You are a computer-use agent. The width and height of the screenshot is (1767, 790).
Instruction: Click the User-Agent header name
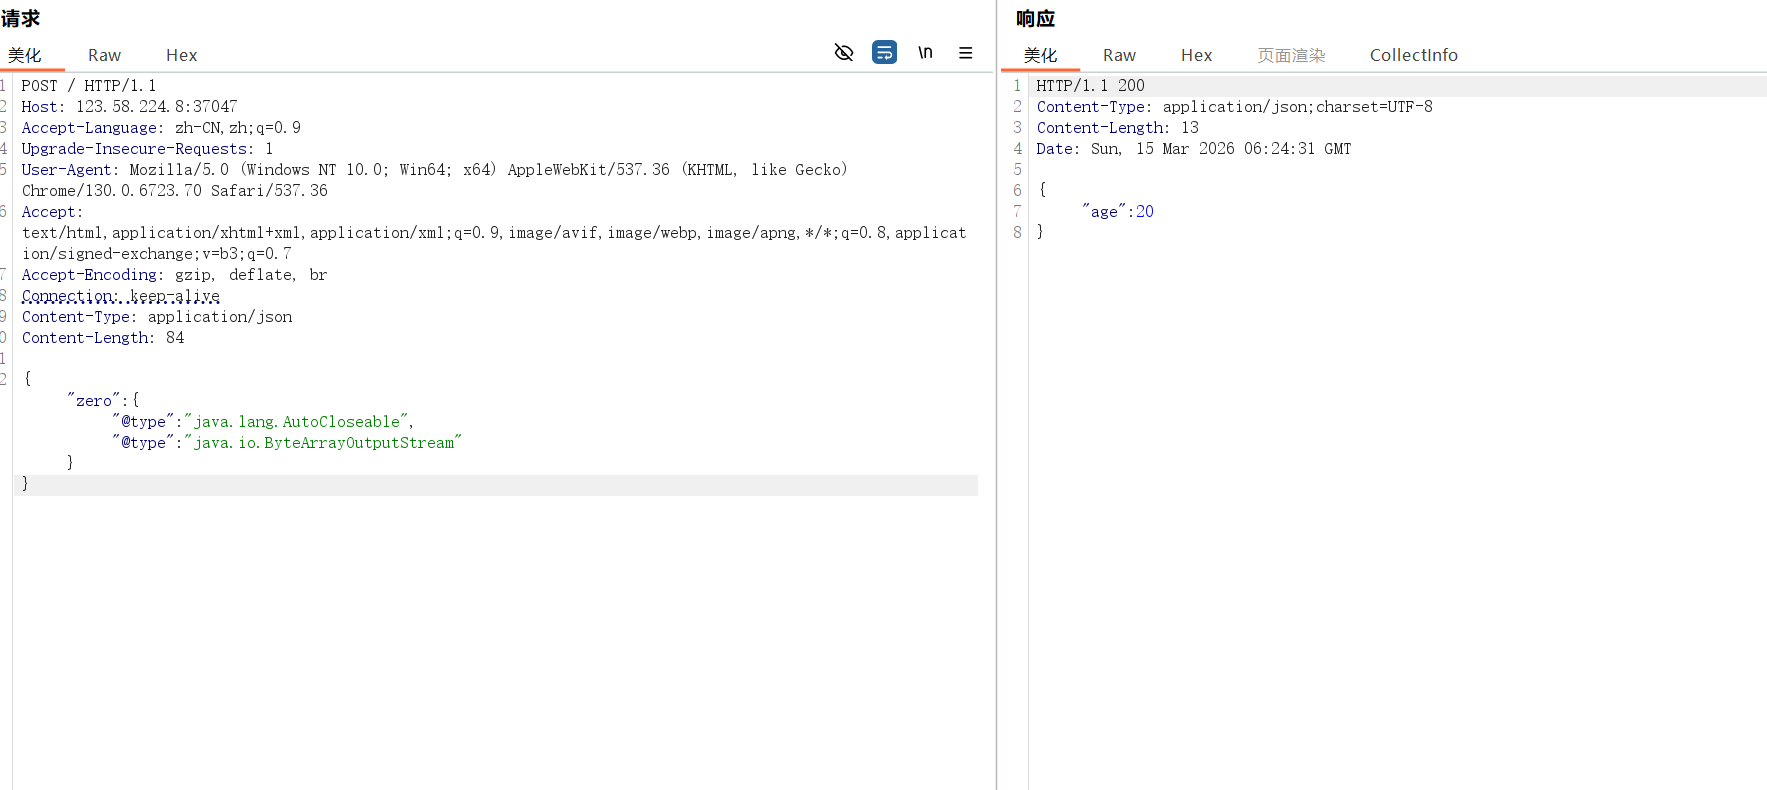pyautogui.click(x=66, y=170)
